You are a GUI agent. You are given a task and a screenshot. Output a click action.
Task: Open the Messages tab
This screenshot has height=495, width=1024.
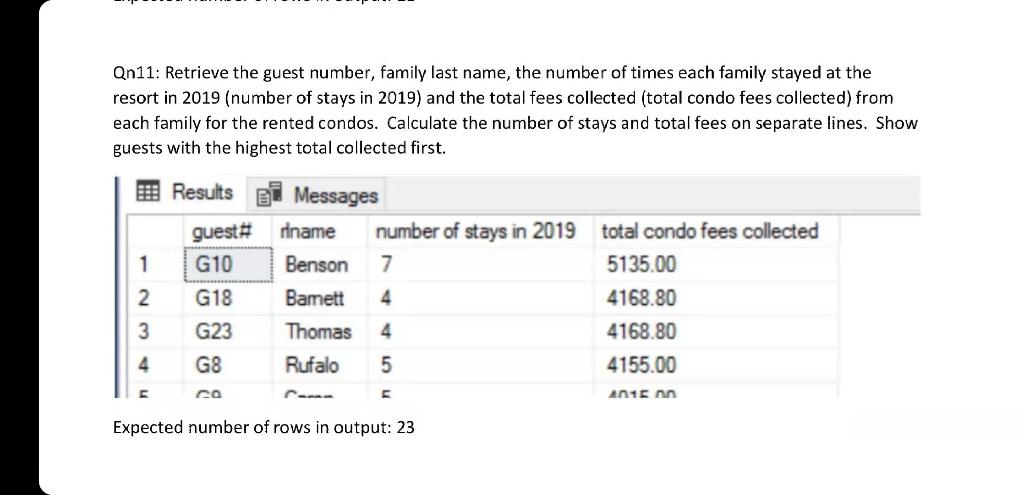pyautogui.click(x=317, y=195)
